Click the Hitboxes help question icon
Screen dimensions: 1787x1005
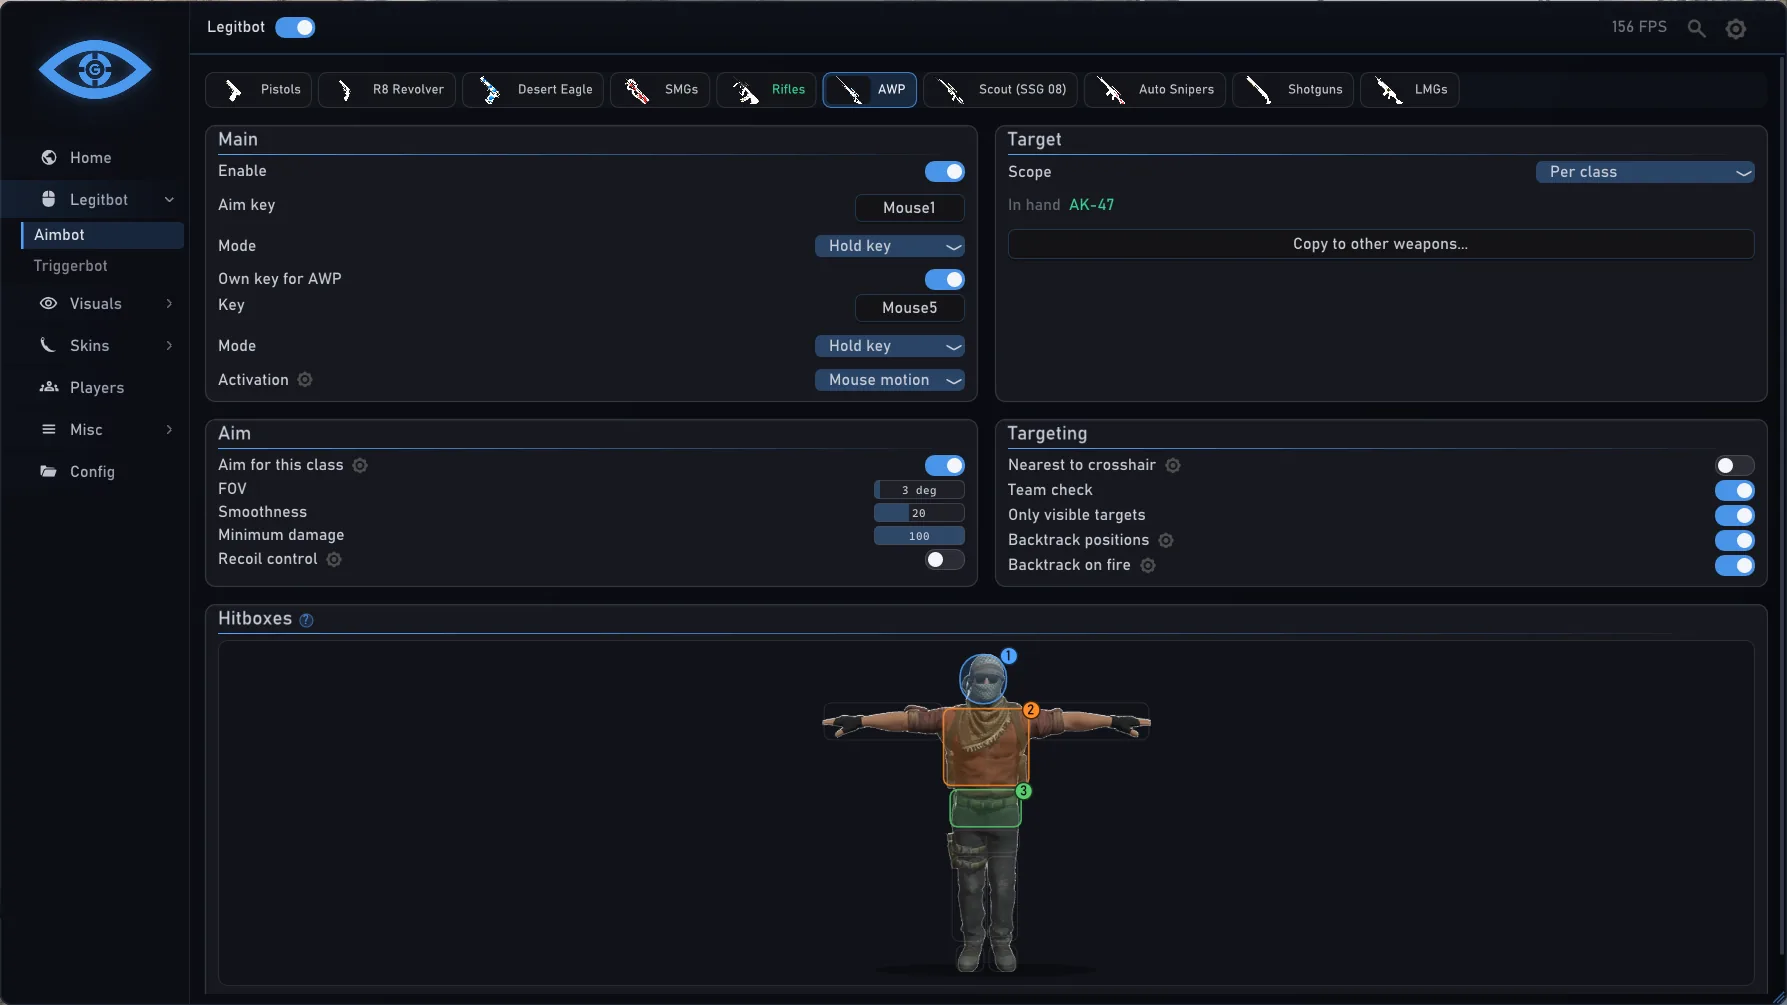(306, 620)
